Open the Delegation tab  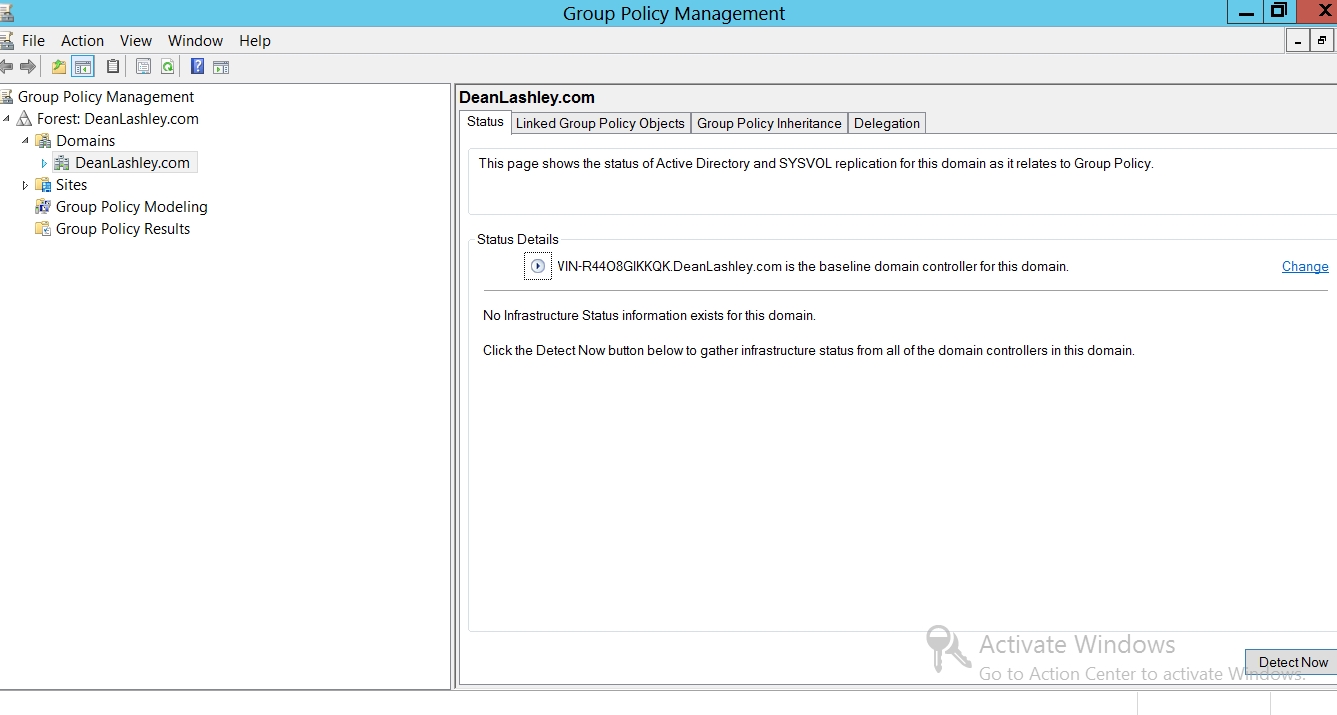886,123
